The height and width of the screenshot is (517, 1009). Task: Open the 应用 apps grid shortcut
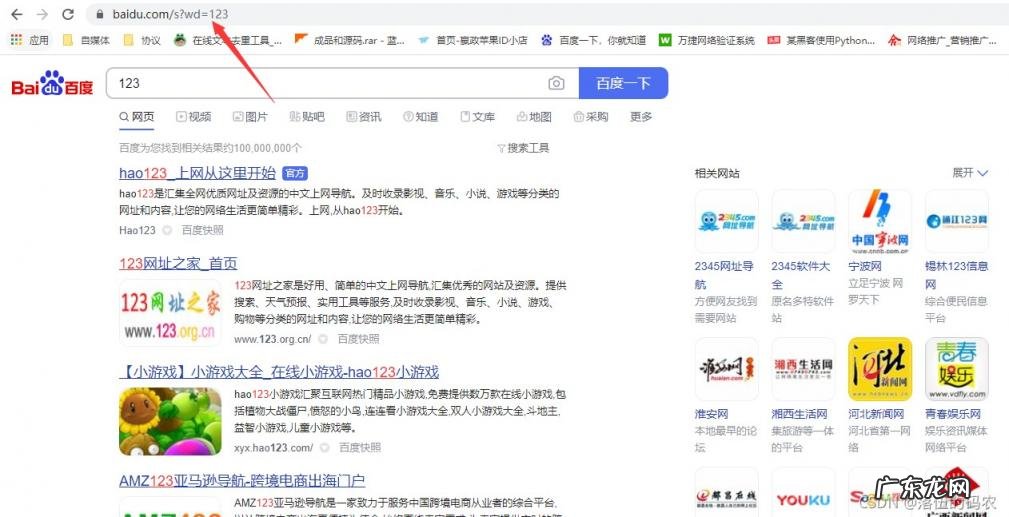(30, 40)
